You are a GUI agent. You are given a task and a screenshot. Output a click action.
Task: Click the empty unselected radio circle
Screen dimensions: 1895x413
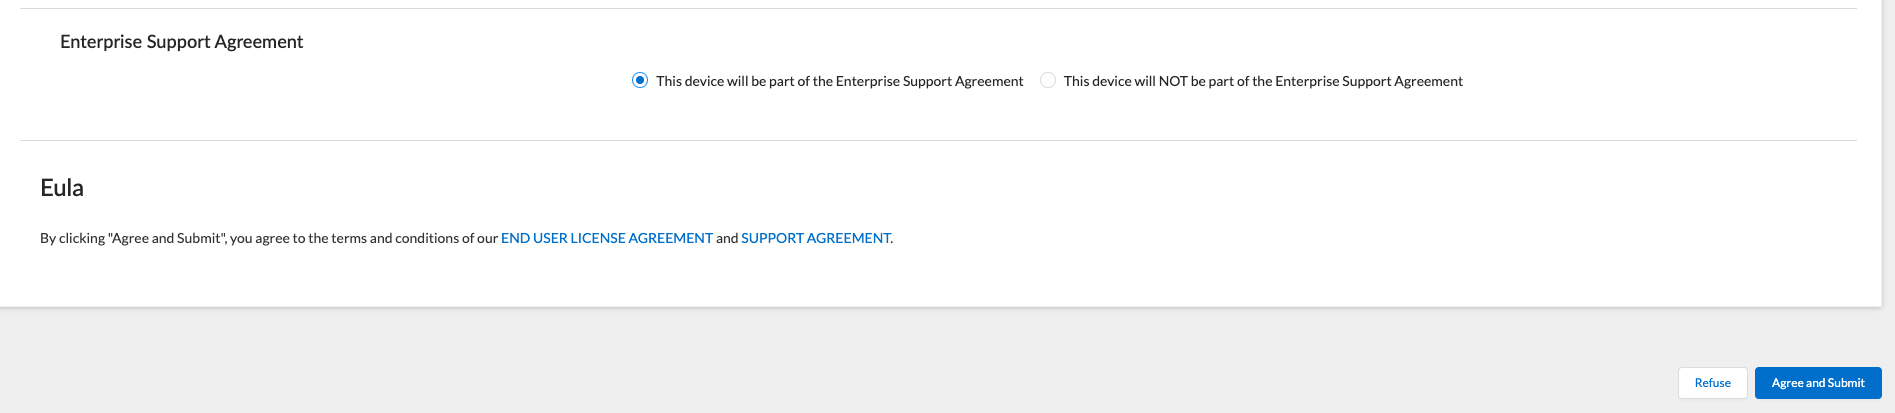[x=1048, y=81]
